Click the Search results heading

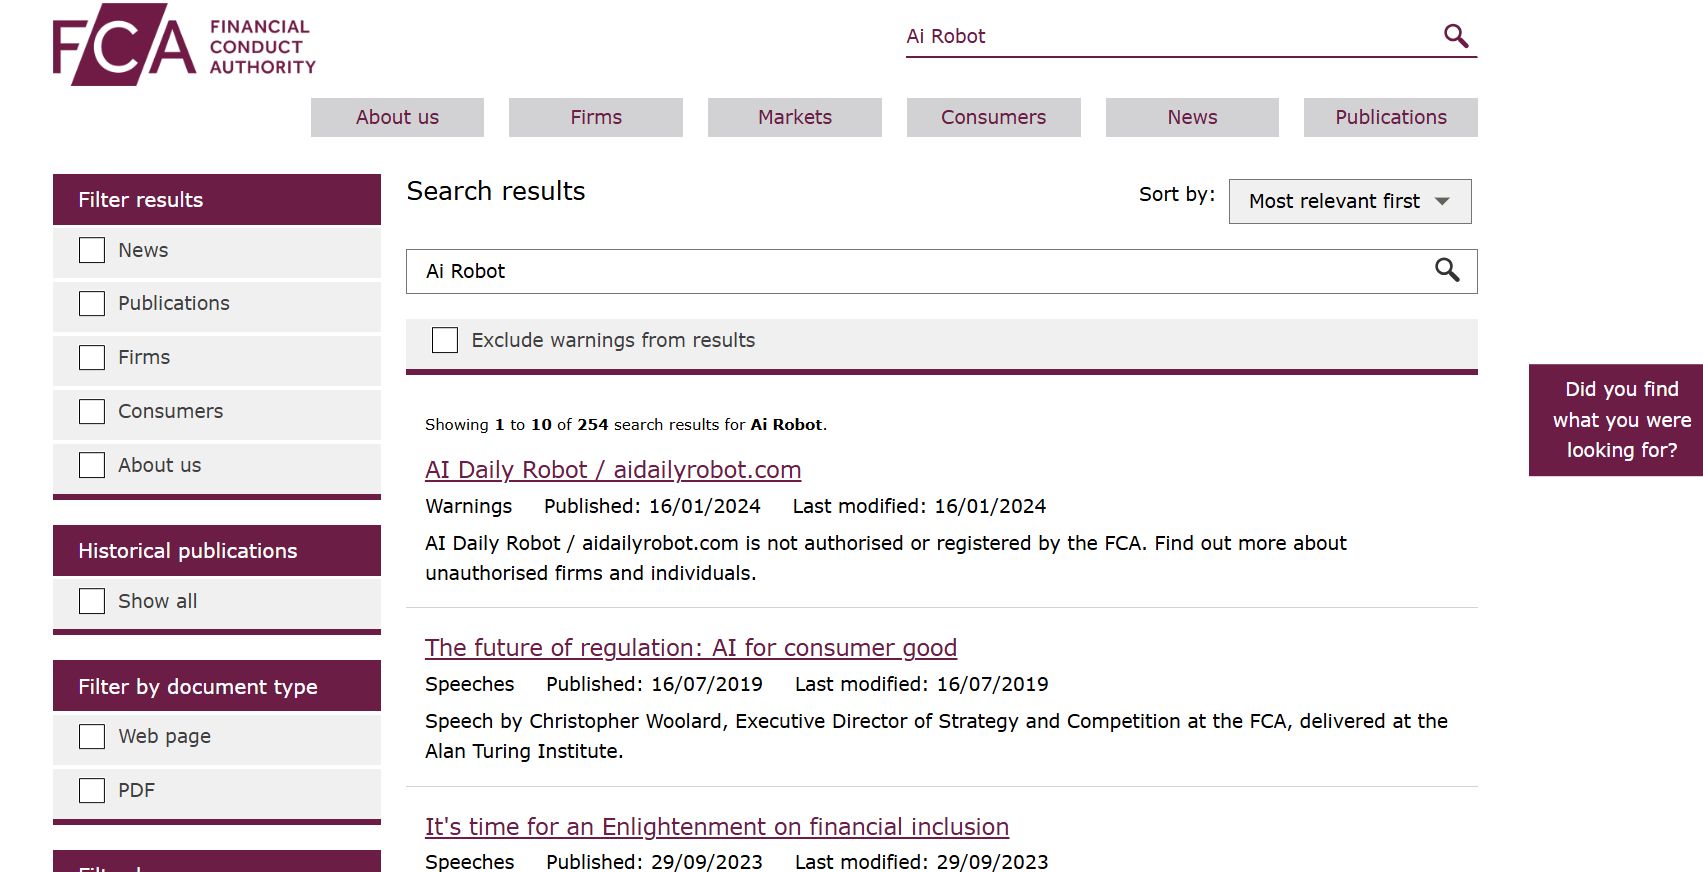click(x=496, y=191)
